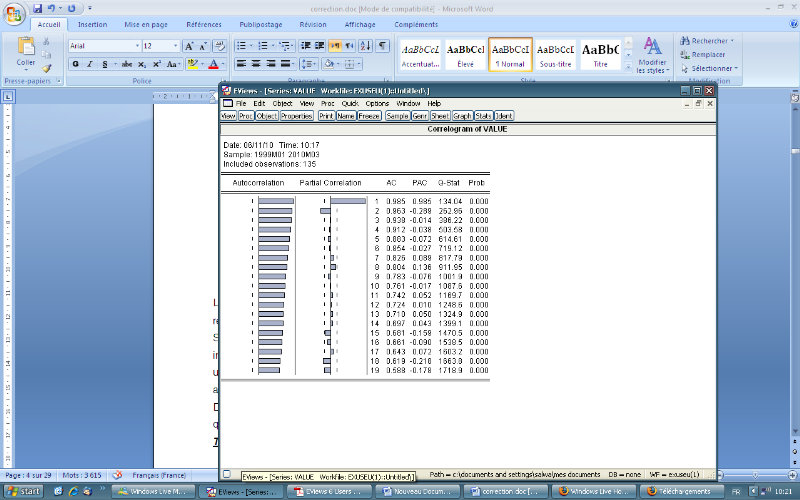Click the Freeze button in EViews
The image size is (800, 500).
(x=370, y=116)
